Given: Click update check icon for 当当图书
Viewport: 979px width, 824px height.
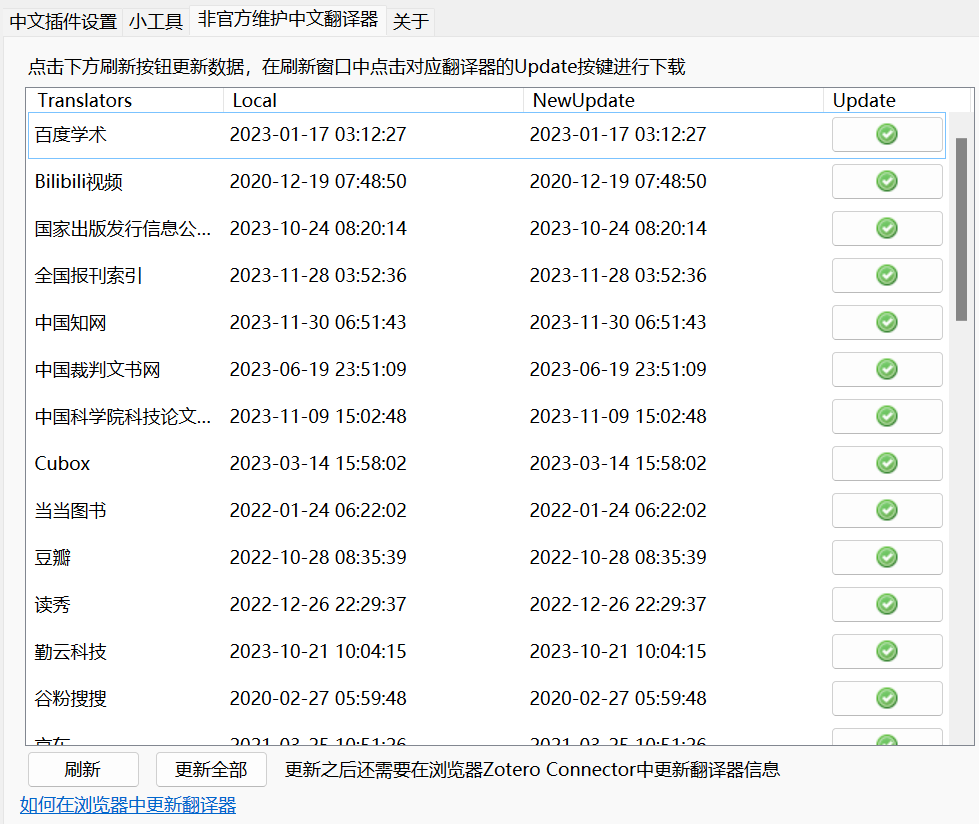Looking at the screenshot, I should (x=887, y=510).
